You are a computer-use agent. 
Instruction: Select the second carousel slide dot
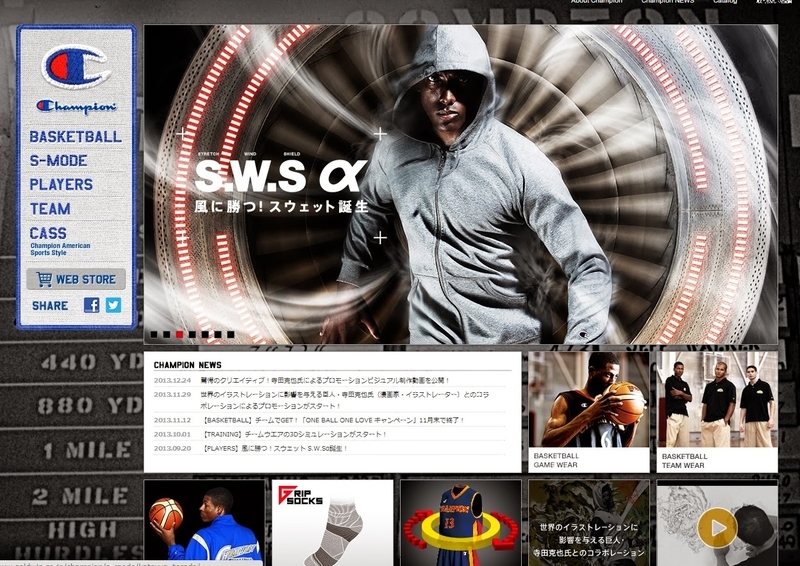click(166, 335)
